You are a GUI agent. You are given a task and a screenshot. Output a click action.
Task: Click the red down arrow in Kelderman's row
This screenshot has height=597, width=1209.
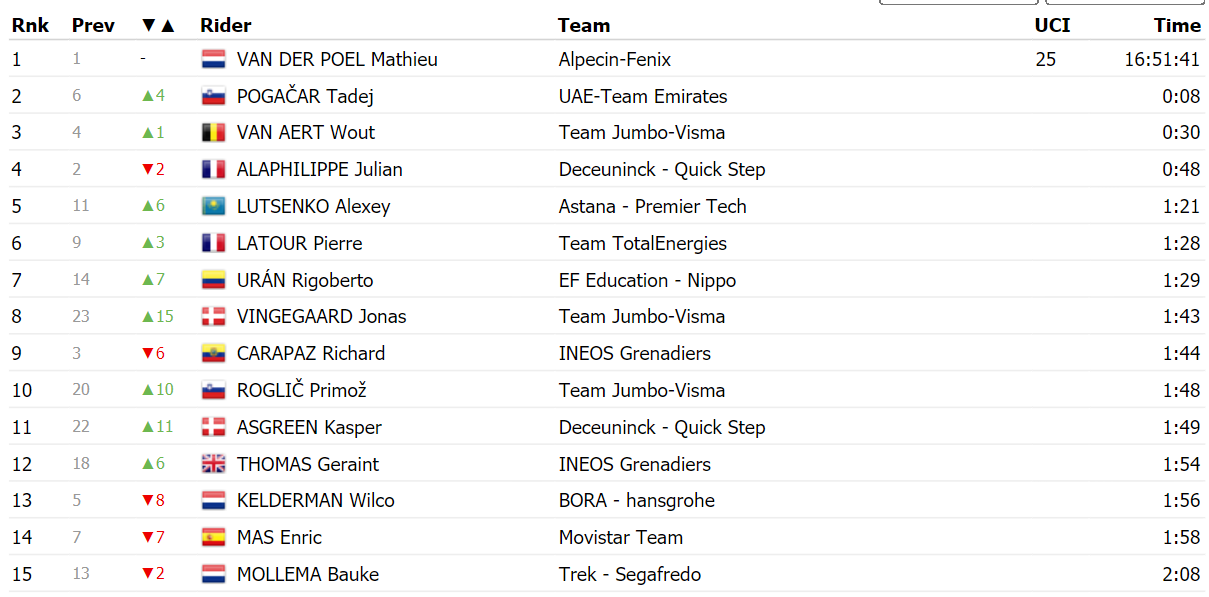tap(147, 500)
